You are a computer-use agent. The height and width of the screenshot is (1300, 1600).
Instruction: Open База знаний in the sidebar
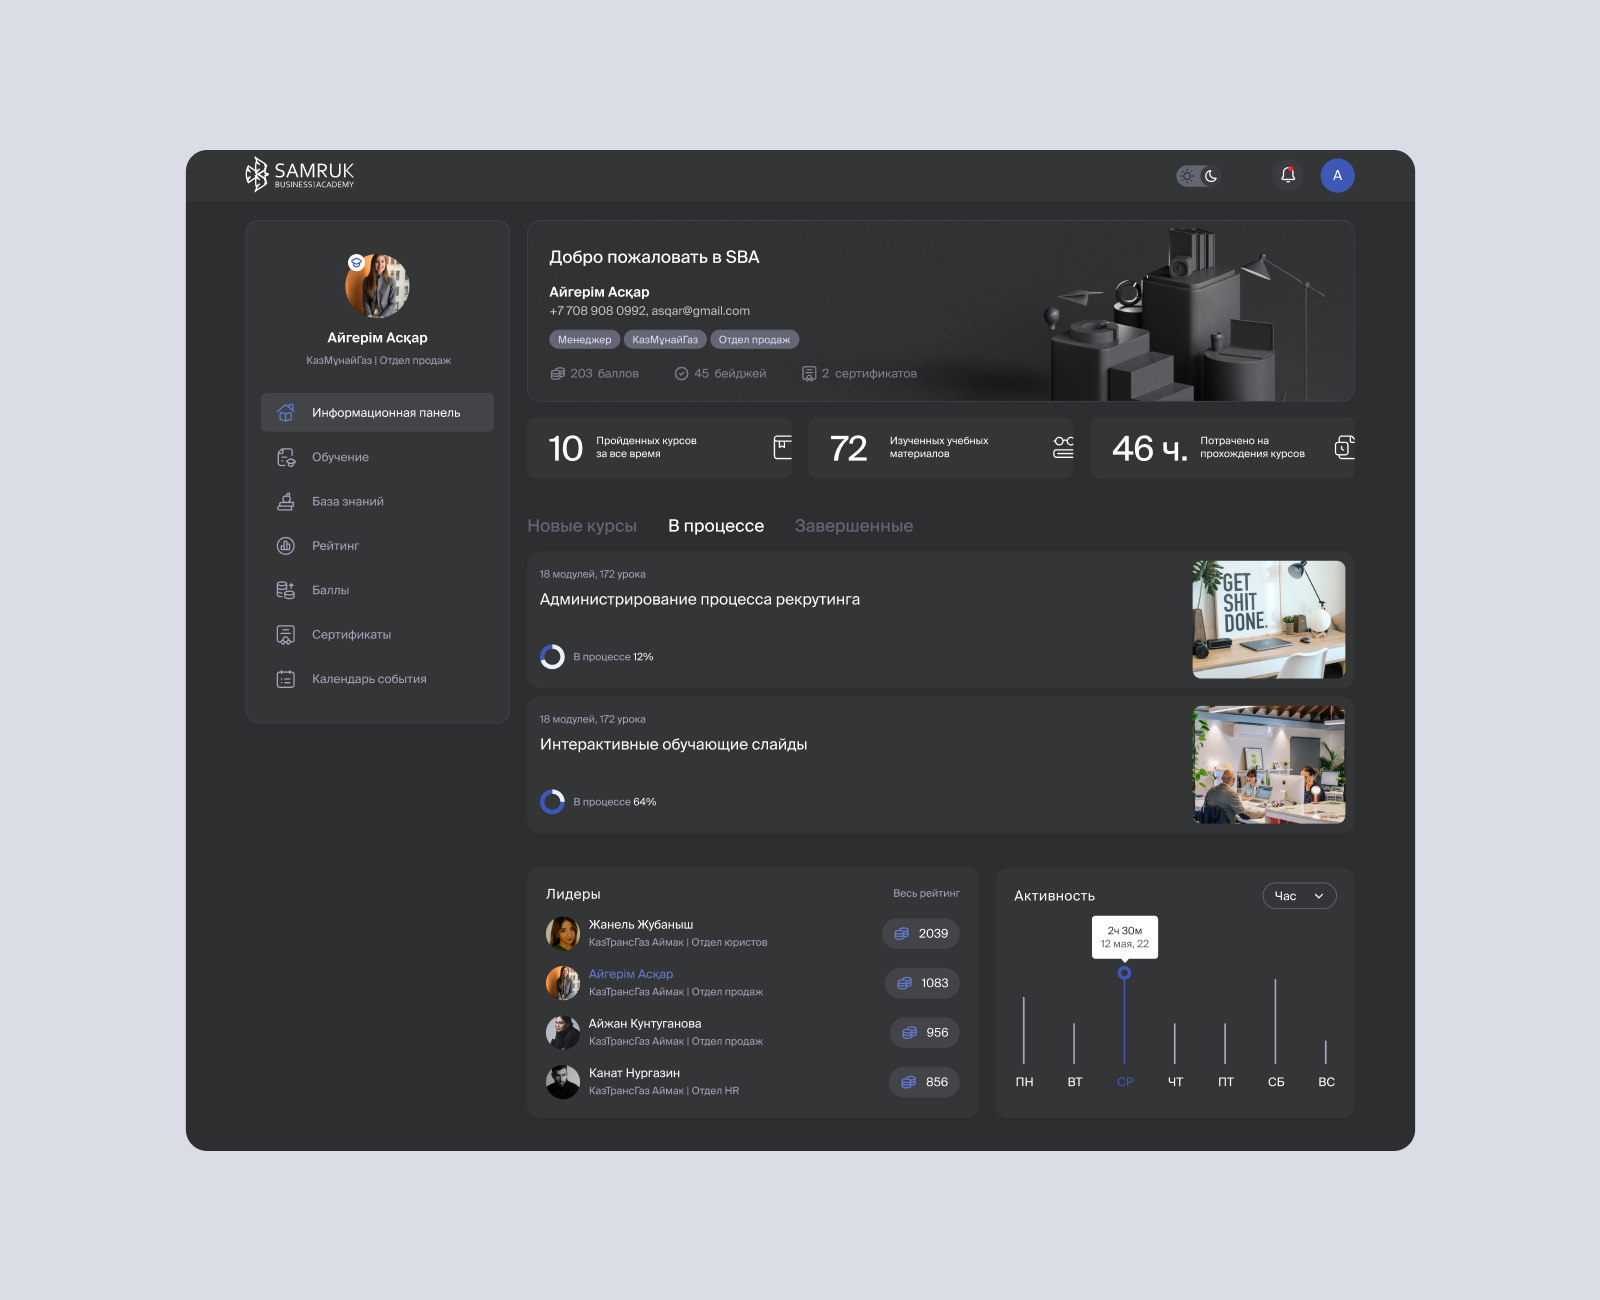tap(285, 501)
